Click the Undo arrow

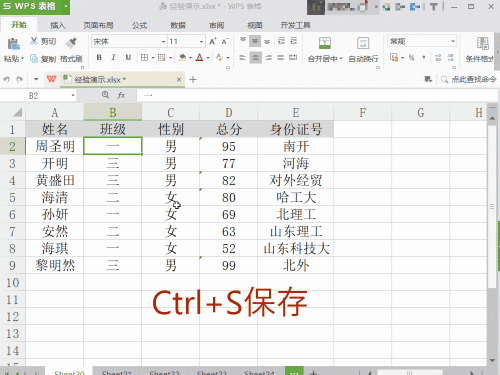(7, 79)
